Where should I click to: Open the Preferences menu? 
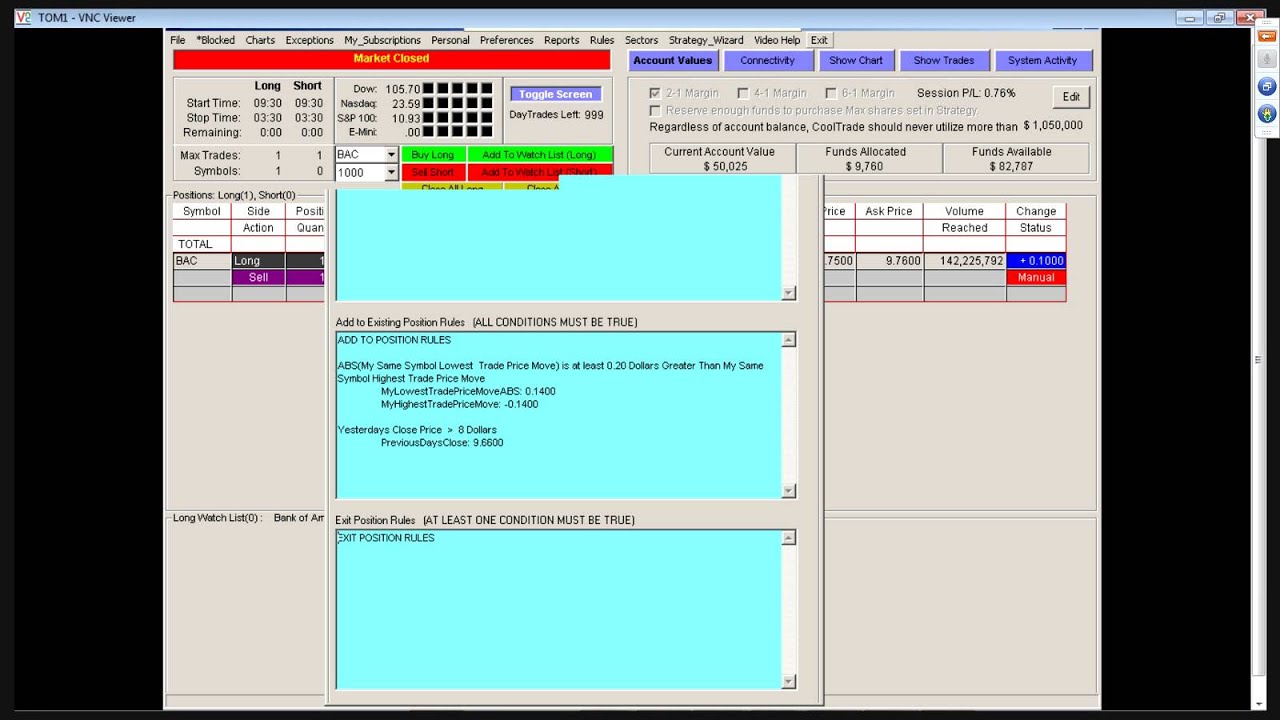click(x=506, y=40)
